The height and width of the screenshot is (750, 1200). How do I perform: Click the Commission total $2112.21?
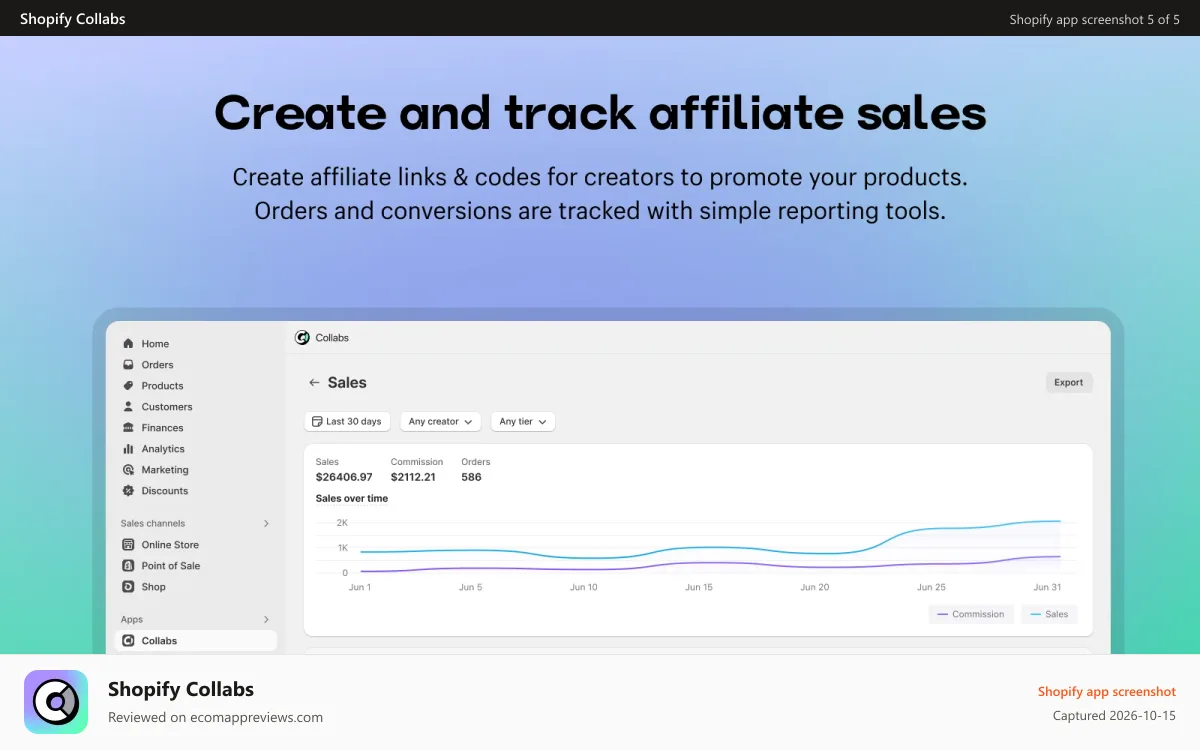(x=413, y=477)
